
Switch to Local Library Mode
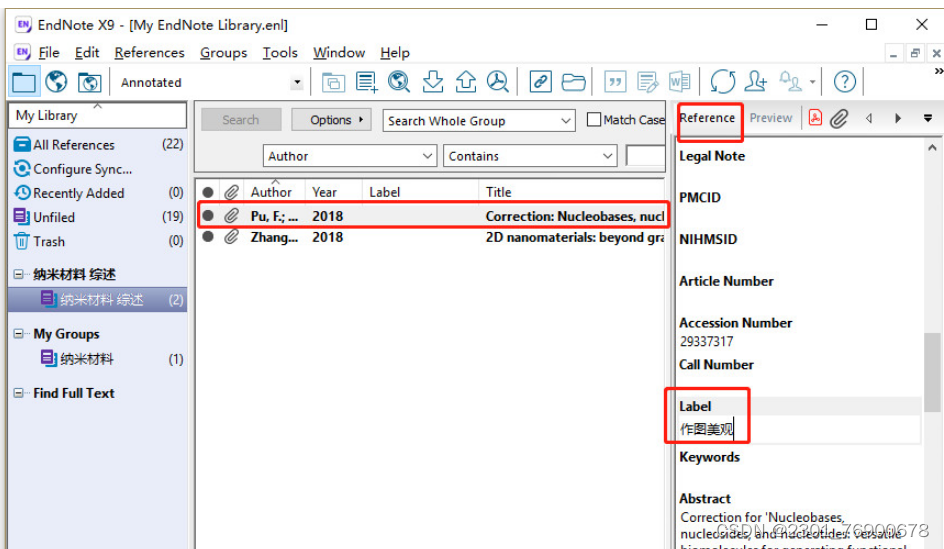pos(24,82)
